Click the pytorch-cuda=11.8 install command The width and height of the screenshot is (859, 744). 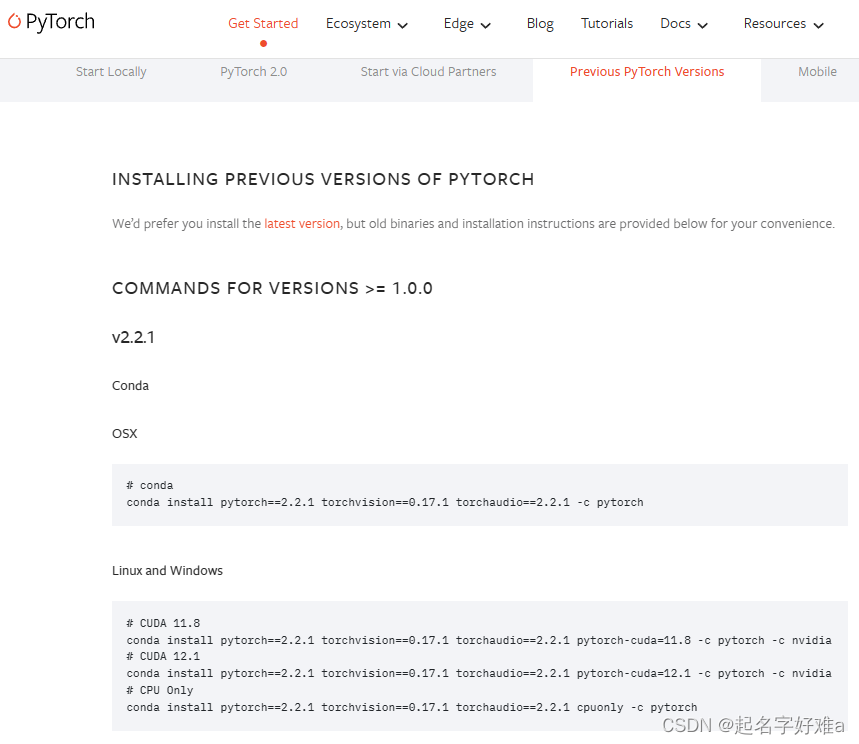[479, 640]
